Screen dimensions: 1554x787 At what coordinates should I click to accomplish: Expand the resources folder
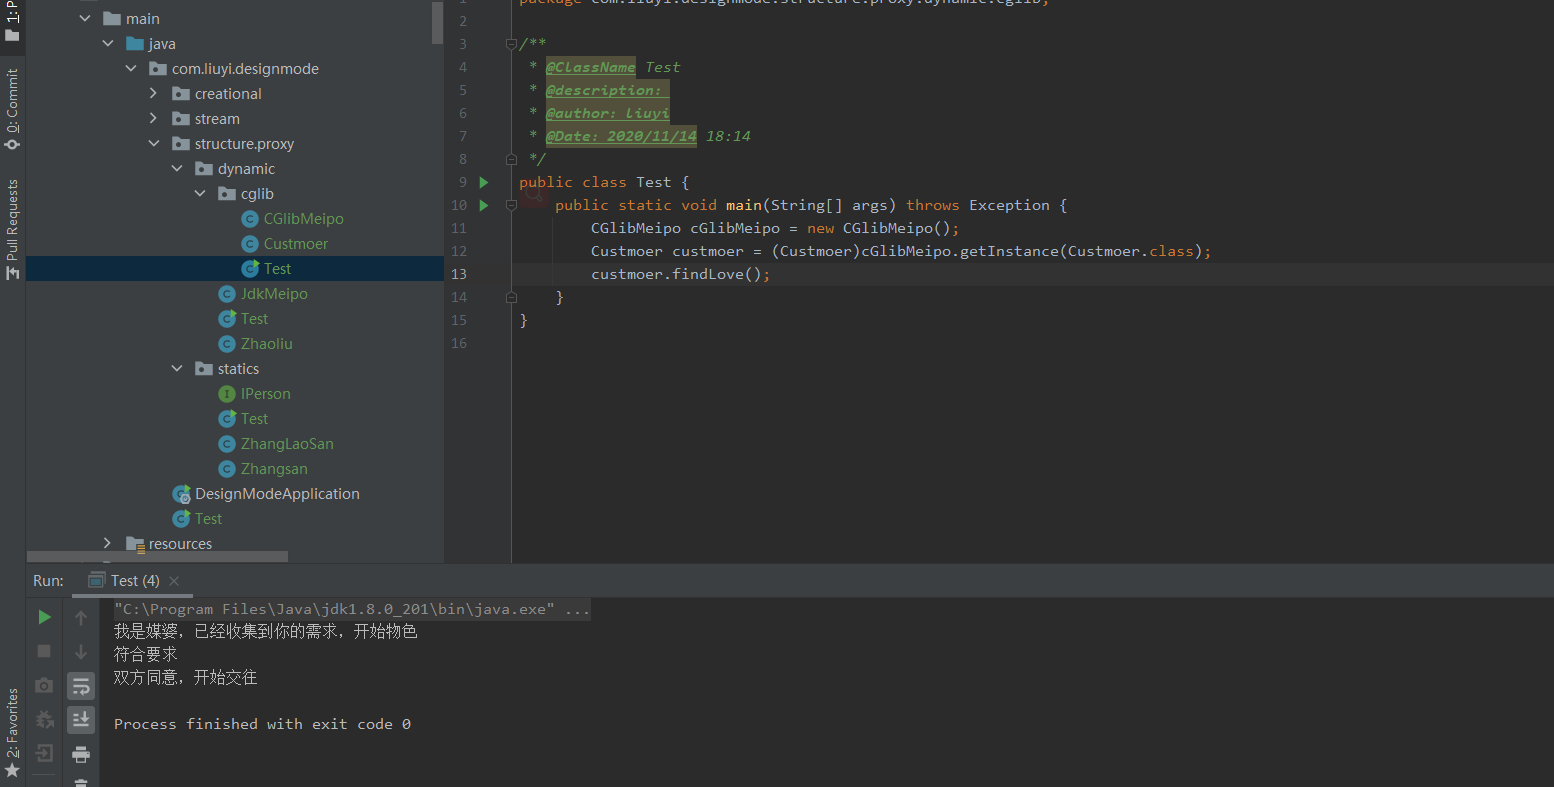pos(108,543)
